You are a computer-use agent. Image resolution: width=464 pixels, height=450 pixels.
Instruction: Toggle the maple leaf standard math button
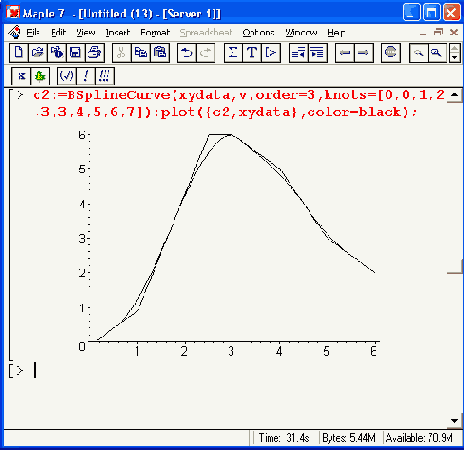40,76
